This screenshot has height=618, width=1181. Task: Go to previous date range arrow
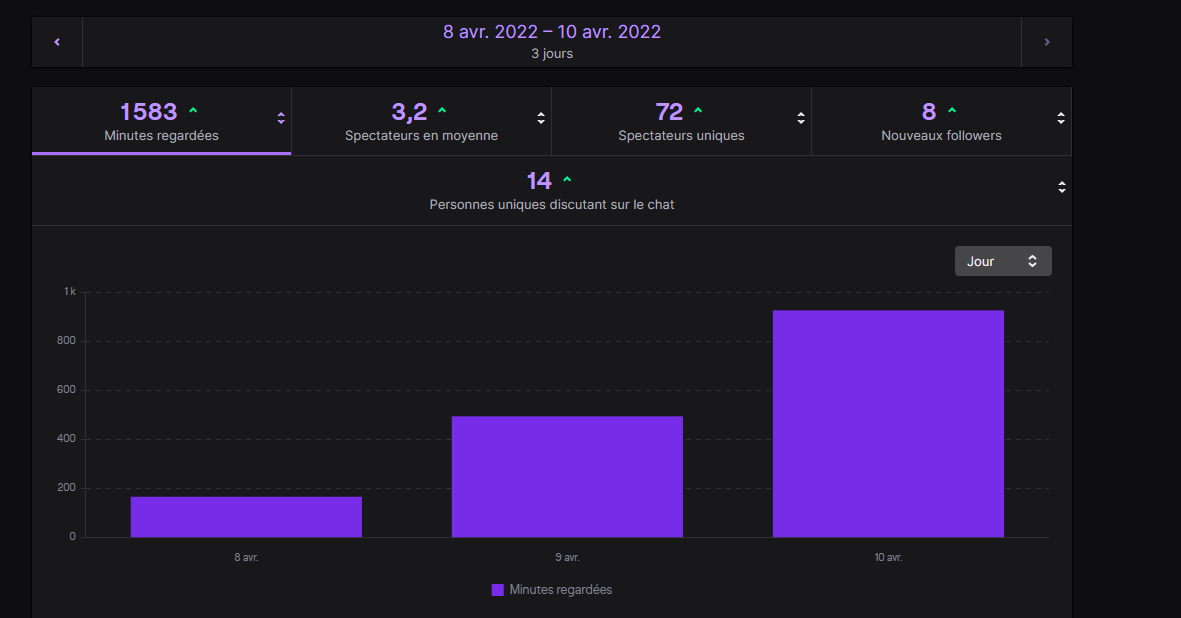pos(57,42)
